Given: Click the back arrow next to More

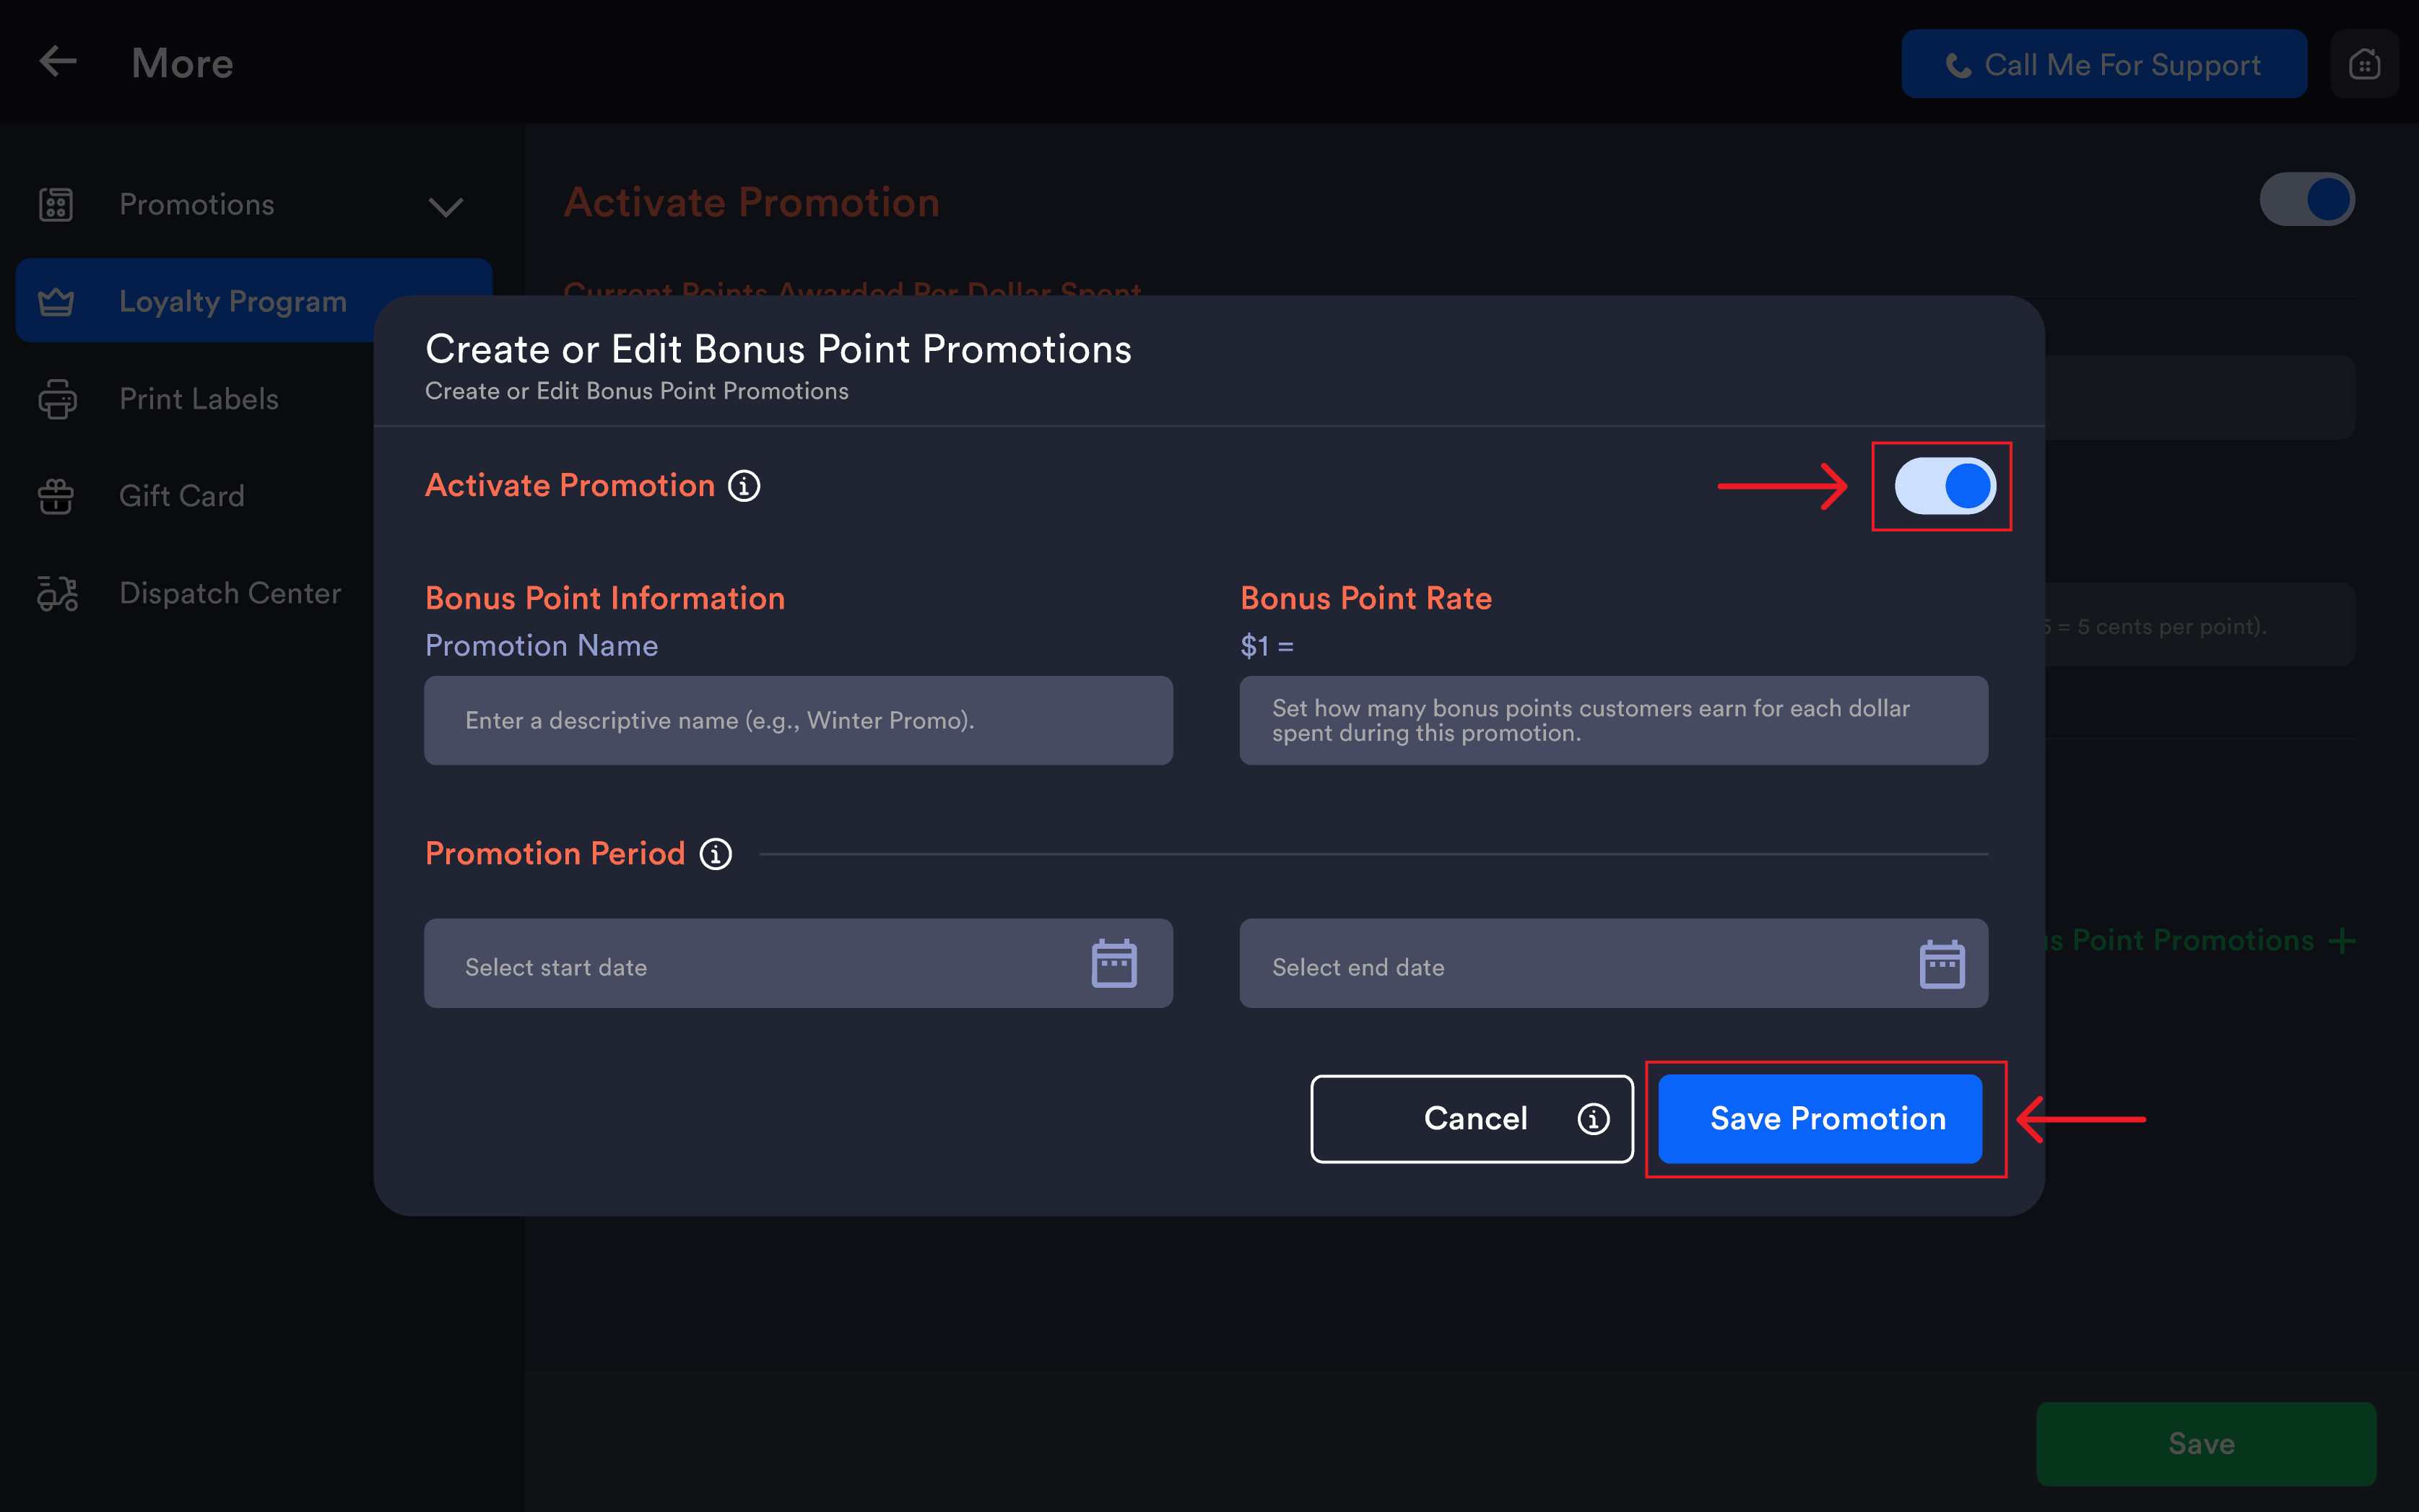Looking at the screenshot, I should pos(57,62).
